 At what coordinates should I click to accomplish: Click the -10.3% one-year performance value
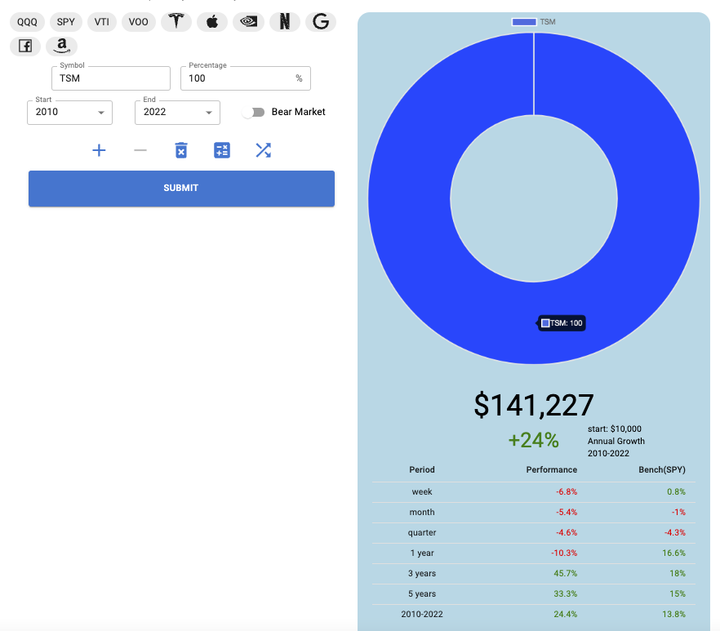pyautogui.click(x=564, y=553)
